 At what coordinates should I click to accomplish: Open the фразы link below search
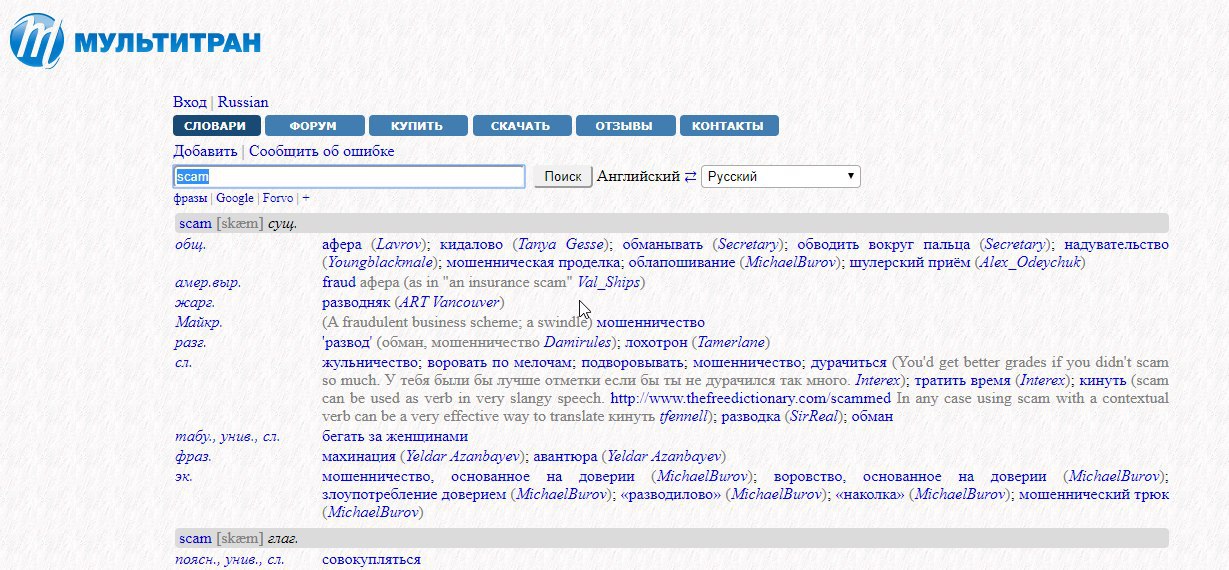(x=190, y=198)
